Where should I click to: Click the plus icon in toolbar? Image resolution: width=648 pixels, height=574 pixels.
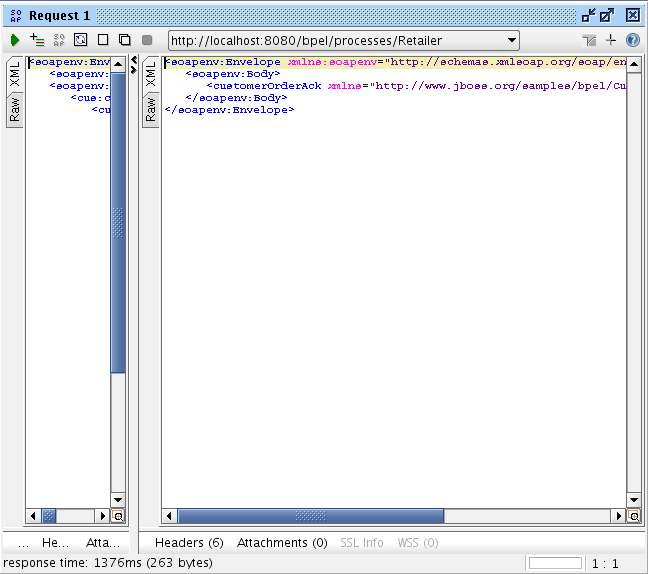(x=611, y=40)
